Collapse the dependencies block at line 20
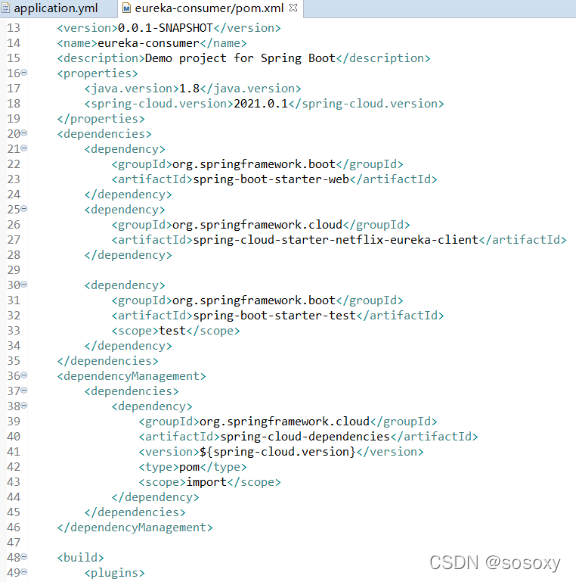This screenshot has height=582, width=576. 24,133
